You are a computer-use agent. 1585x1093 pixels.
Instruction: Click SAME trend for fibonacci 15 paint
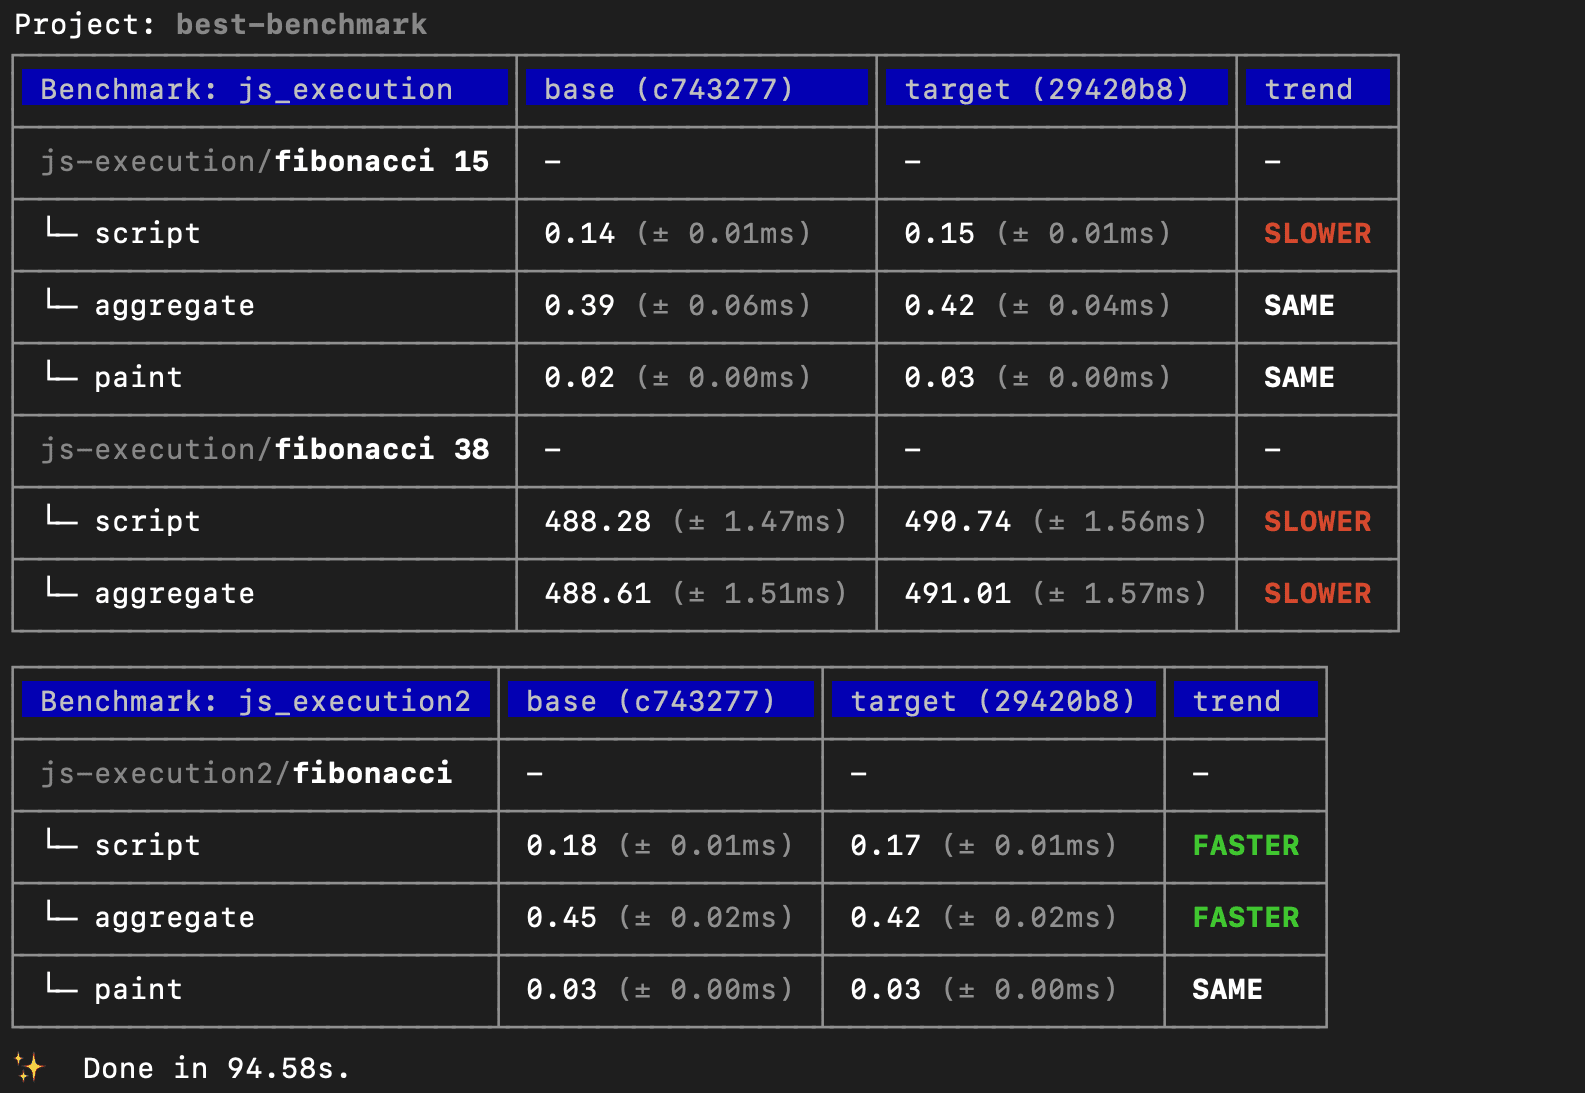point(1299,378)
